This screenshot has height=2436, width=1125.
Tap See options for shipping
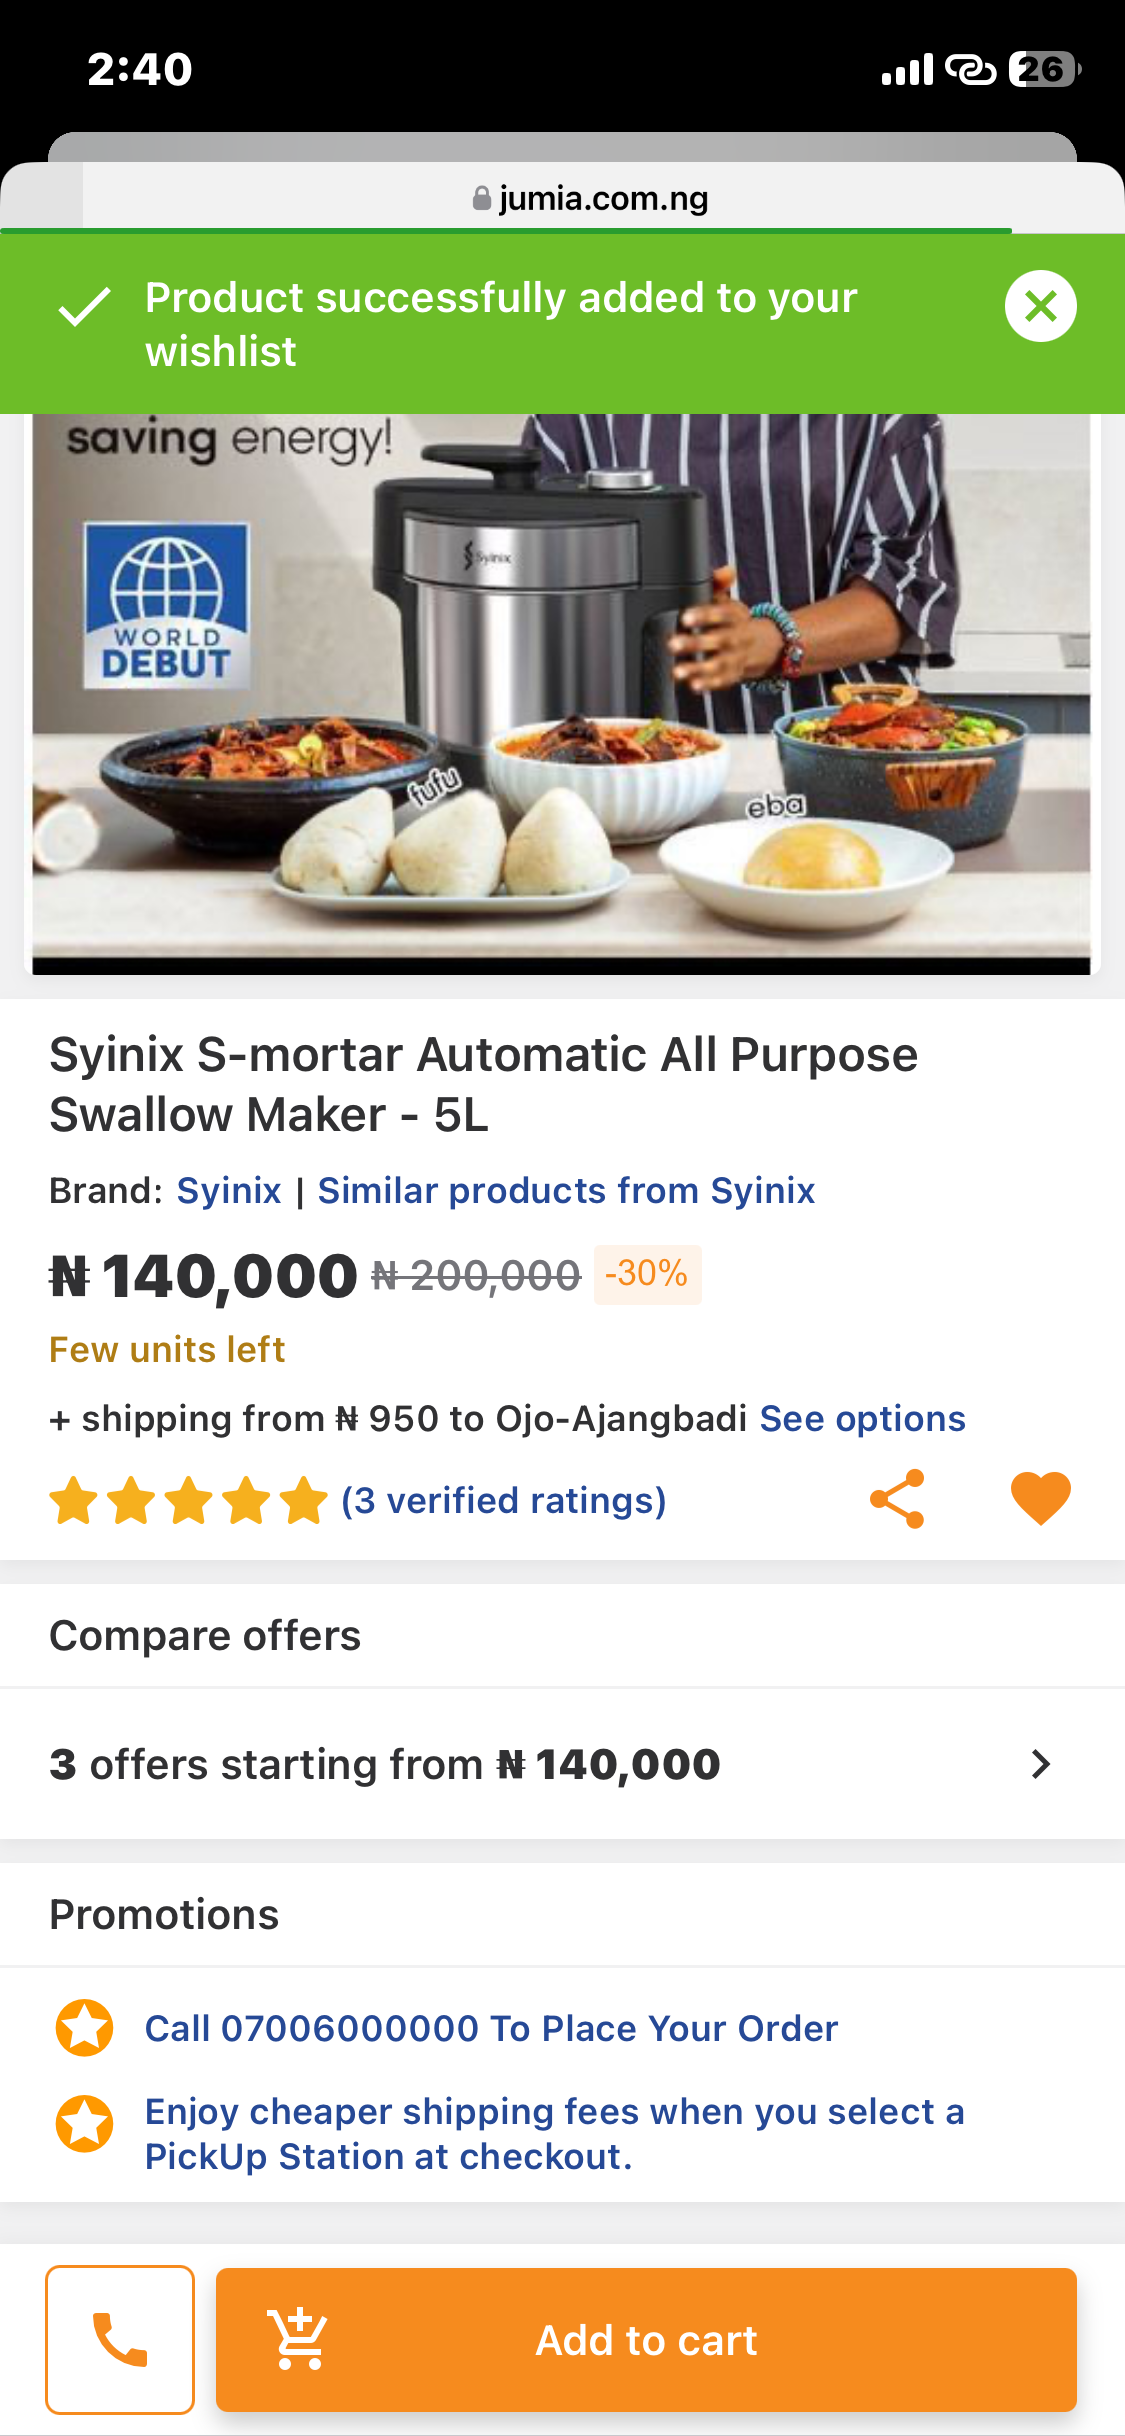862,1419
